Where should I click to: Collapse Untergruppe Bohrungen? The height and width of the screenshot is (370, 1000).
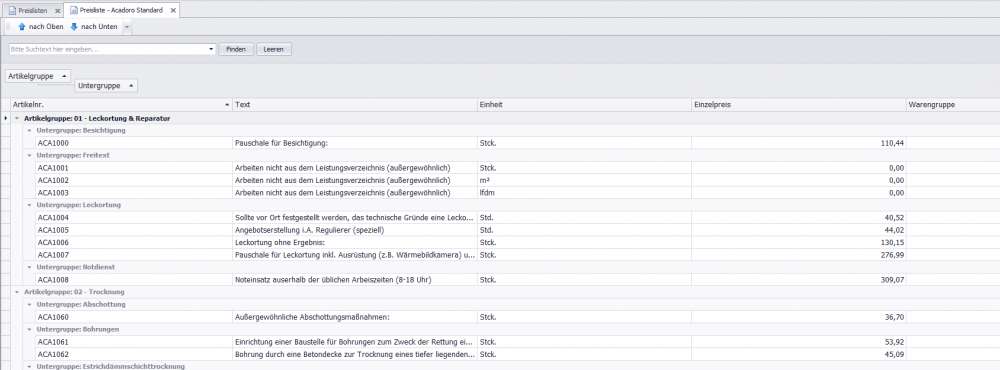click(x=29, y=330)
